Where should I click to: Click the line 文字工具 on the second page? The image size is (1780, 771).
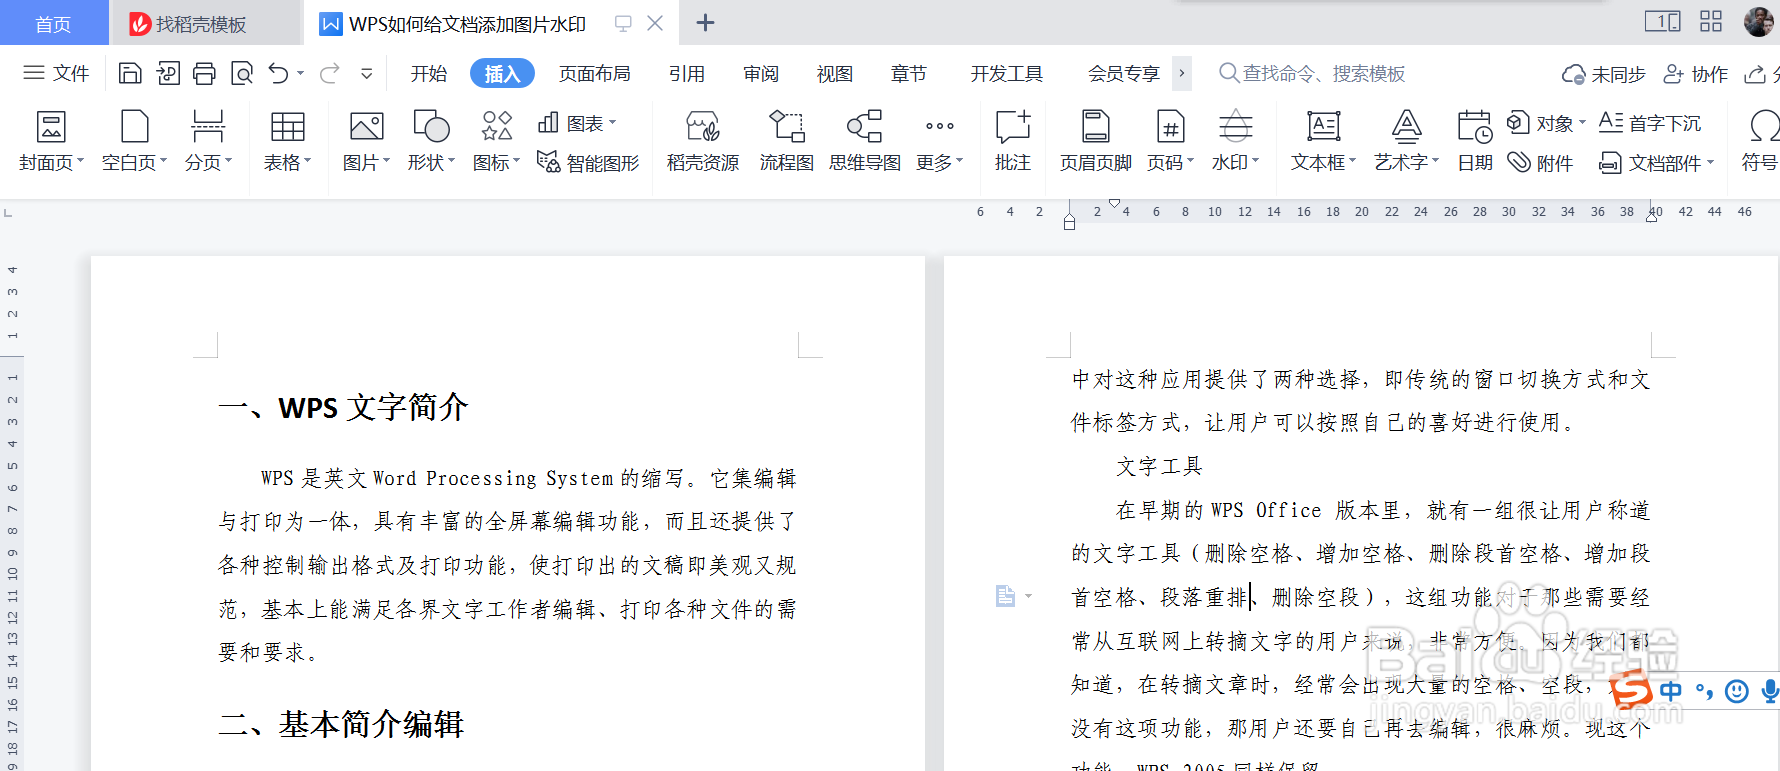pyautogui.click(x=1159, y=466)
